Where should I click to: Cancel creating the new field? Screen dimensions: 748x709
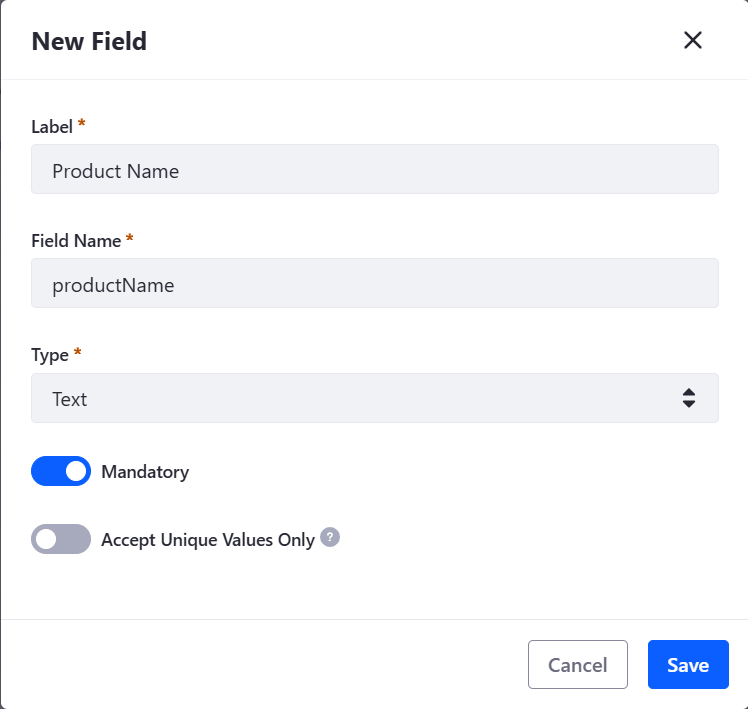578,665
